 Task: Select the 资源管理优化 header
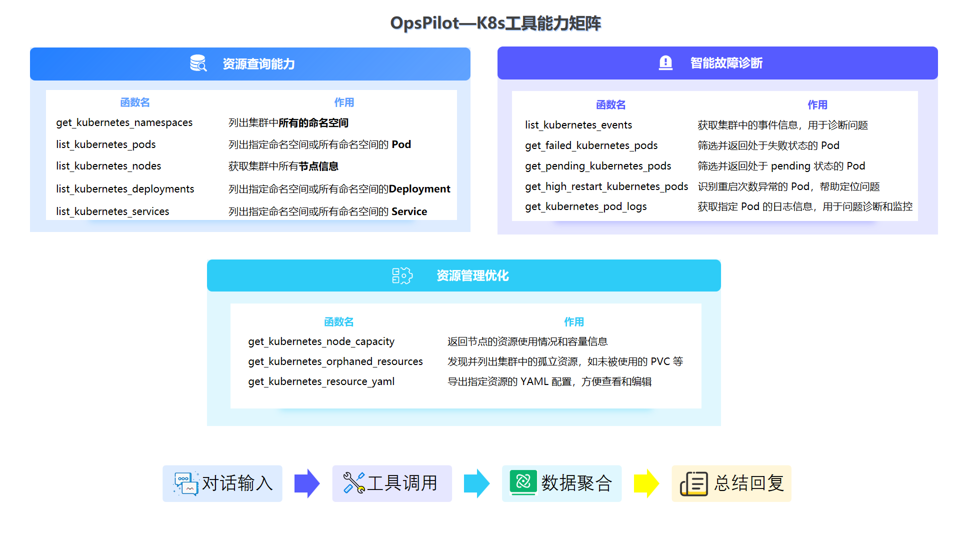(463, 276)
